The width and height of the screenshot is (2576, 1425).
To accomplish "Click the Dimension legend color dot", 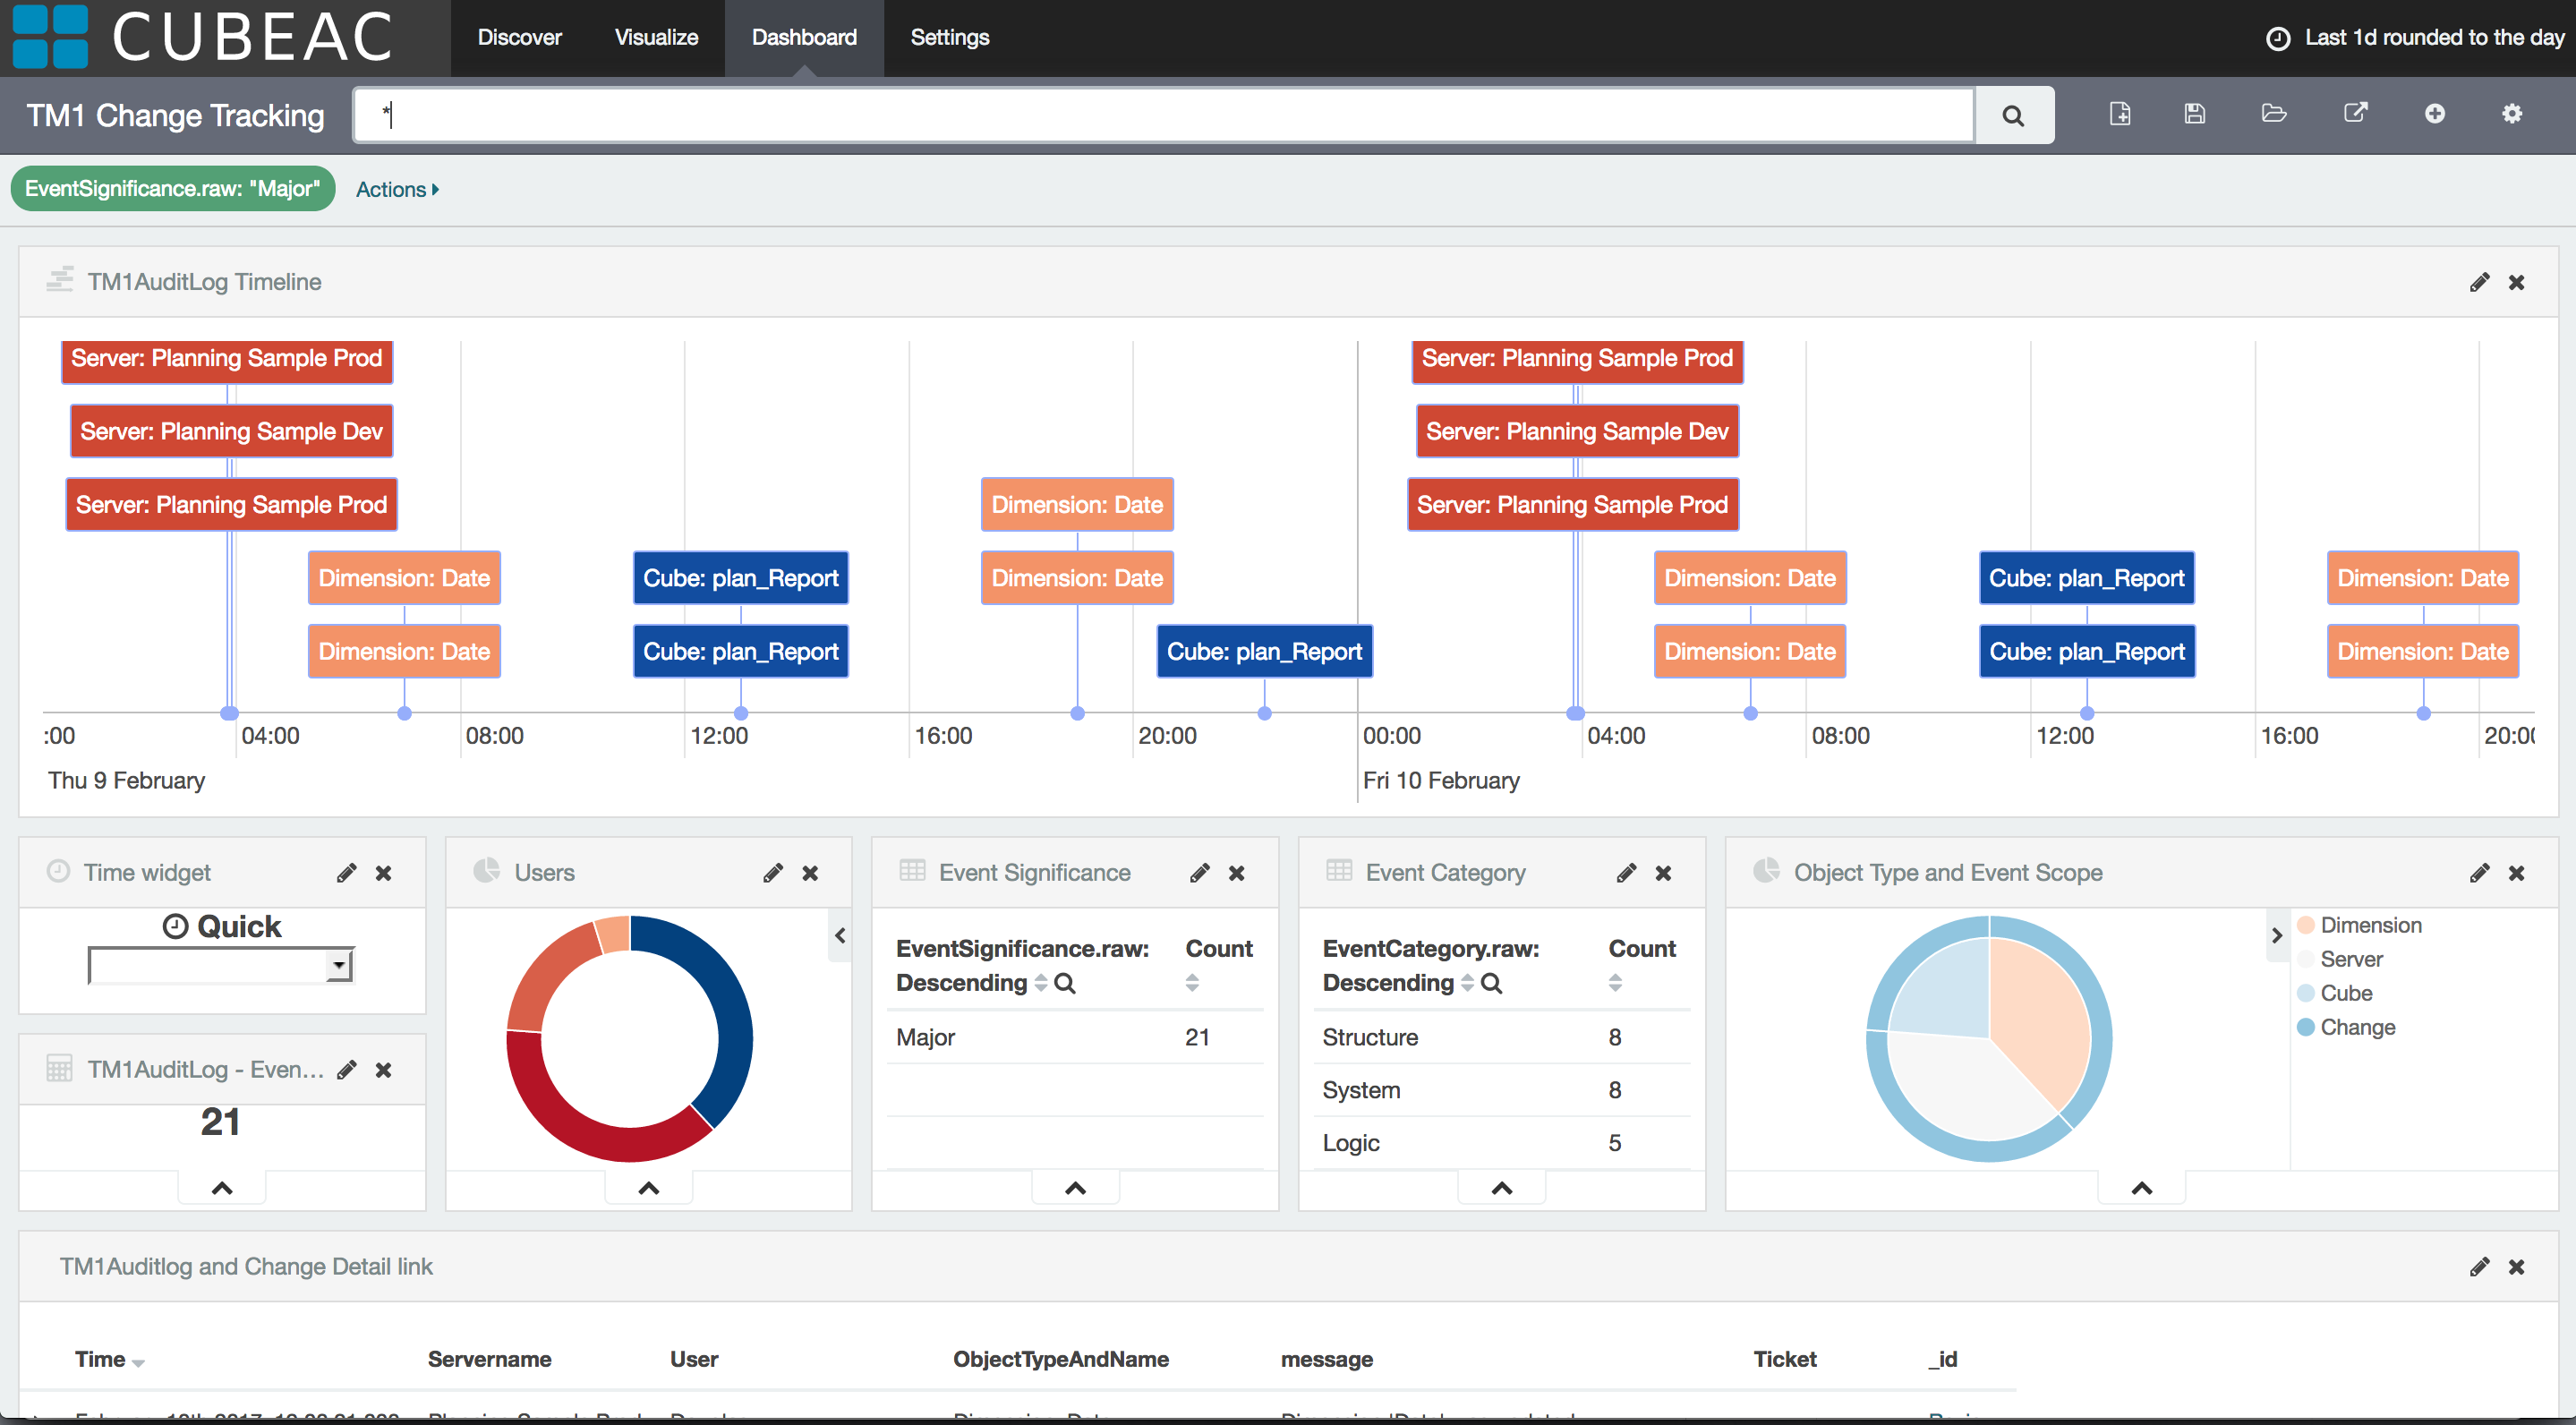I will tap(2306, 925).
